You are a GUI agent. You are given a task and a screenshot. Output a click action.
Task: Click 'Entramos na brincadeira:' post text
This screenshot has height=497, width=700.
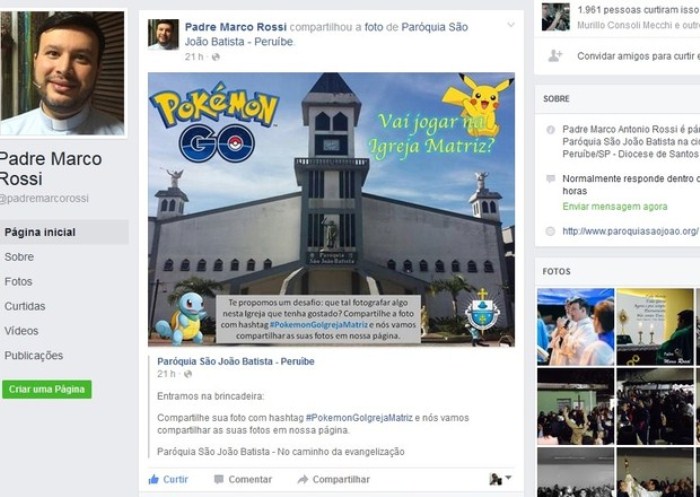(x=210, y=396)
